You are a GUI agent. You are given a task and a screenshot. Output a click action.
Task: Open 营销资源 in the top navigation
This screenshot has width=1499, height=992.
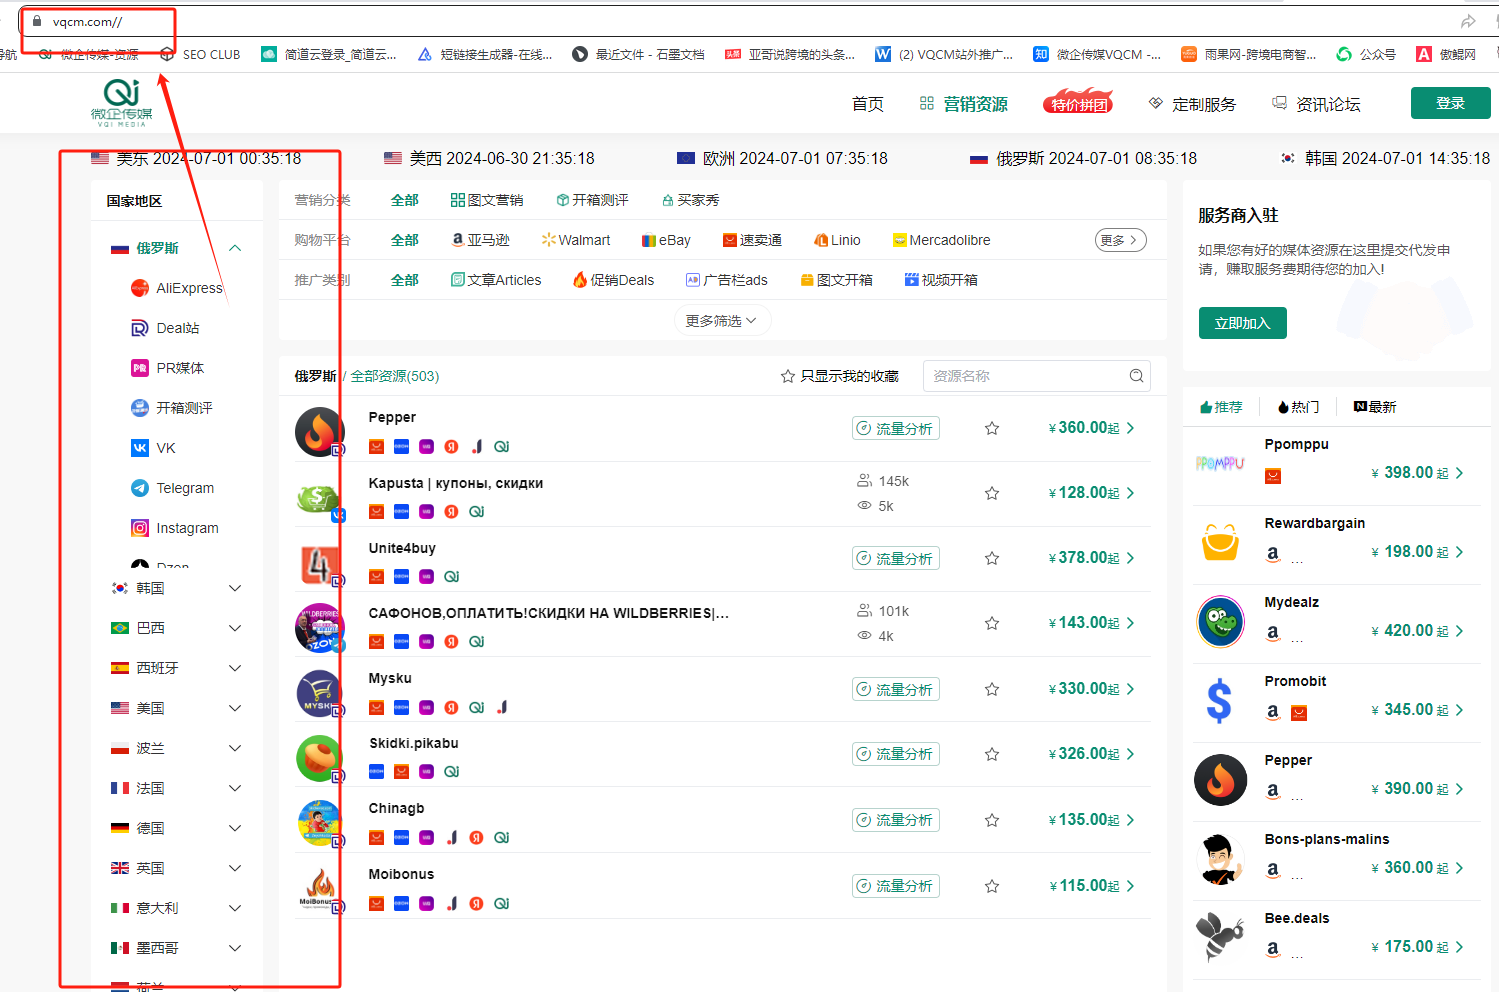point(964,104)
